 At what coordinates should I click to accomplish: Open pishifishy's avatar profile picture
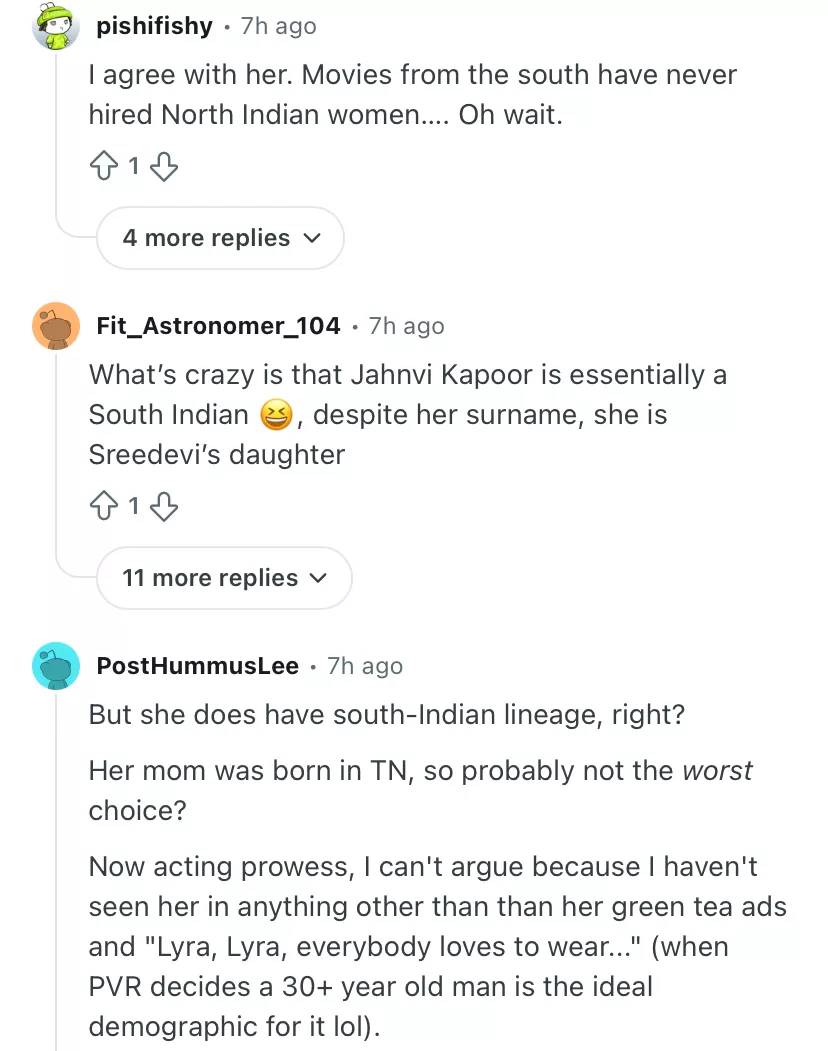(x=56, y=27)
